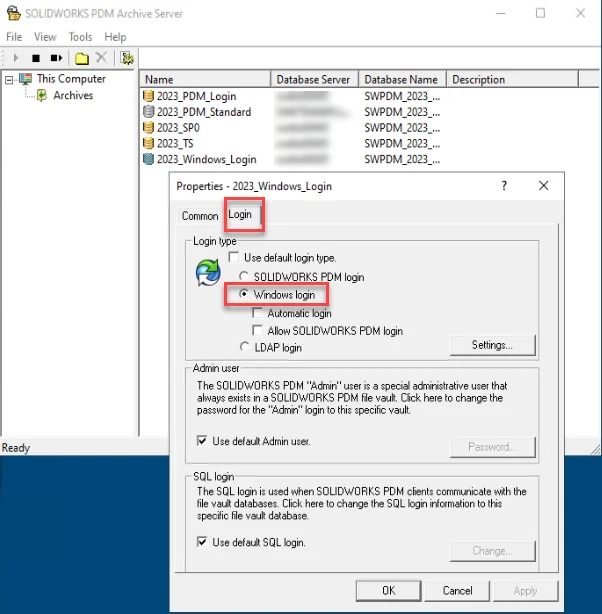Select the 2023_PDM_Login vault name
This screenshot has width=602, height=614.
(x=197, y=96)
